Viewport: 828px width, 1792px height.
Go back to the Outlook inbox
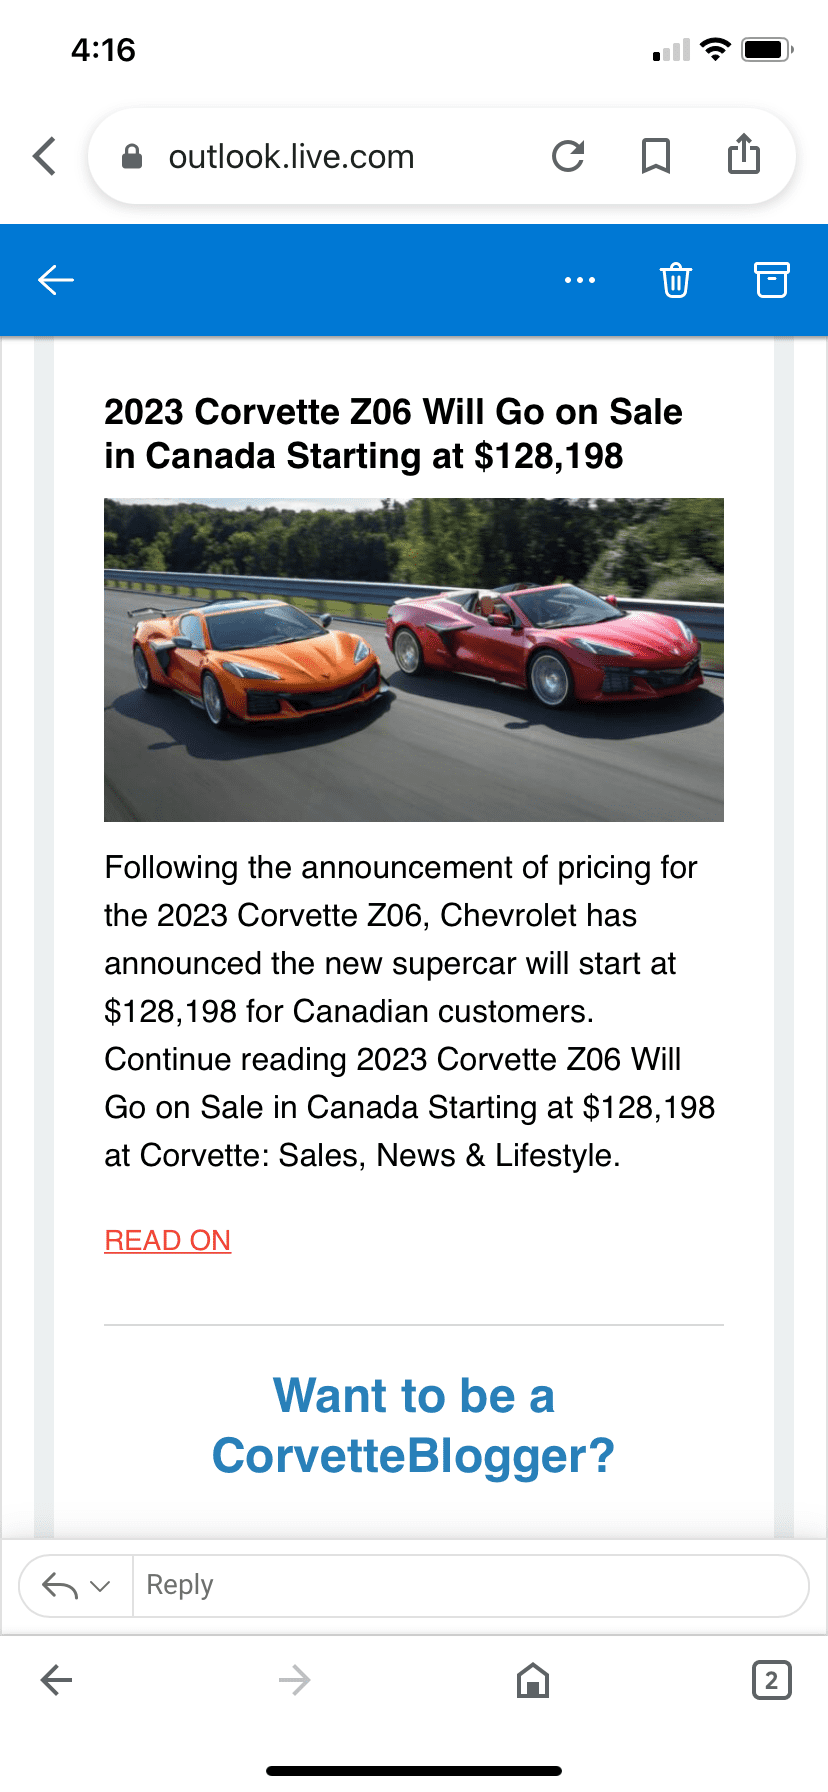click(56, 280)
